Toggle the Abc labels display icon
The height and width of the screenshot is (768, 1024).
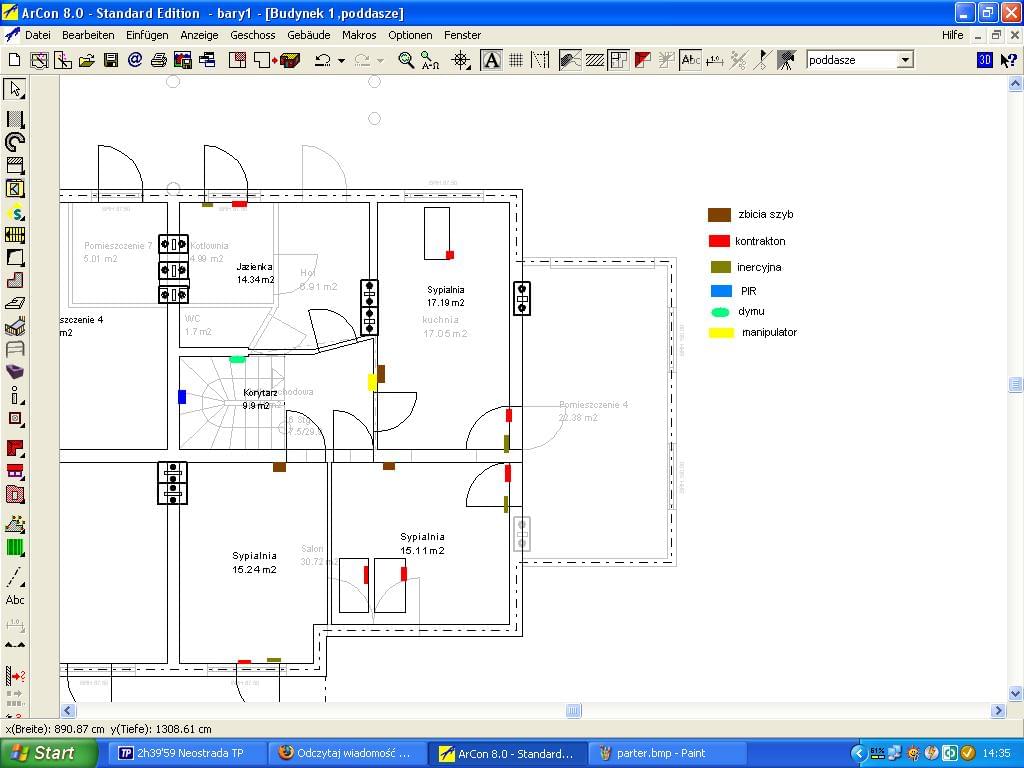tap(690, 60)
